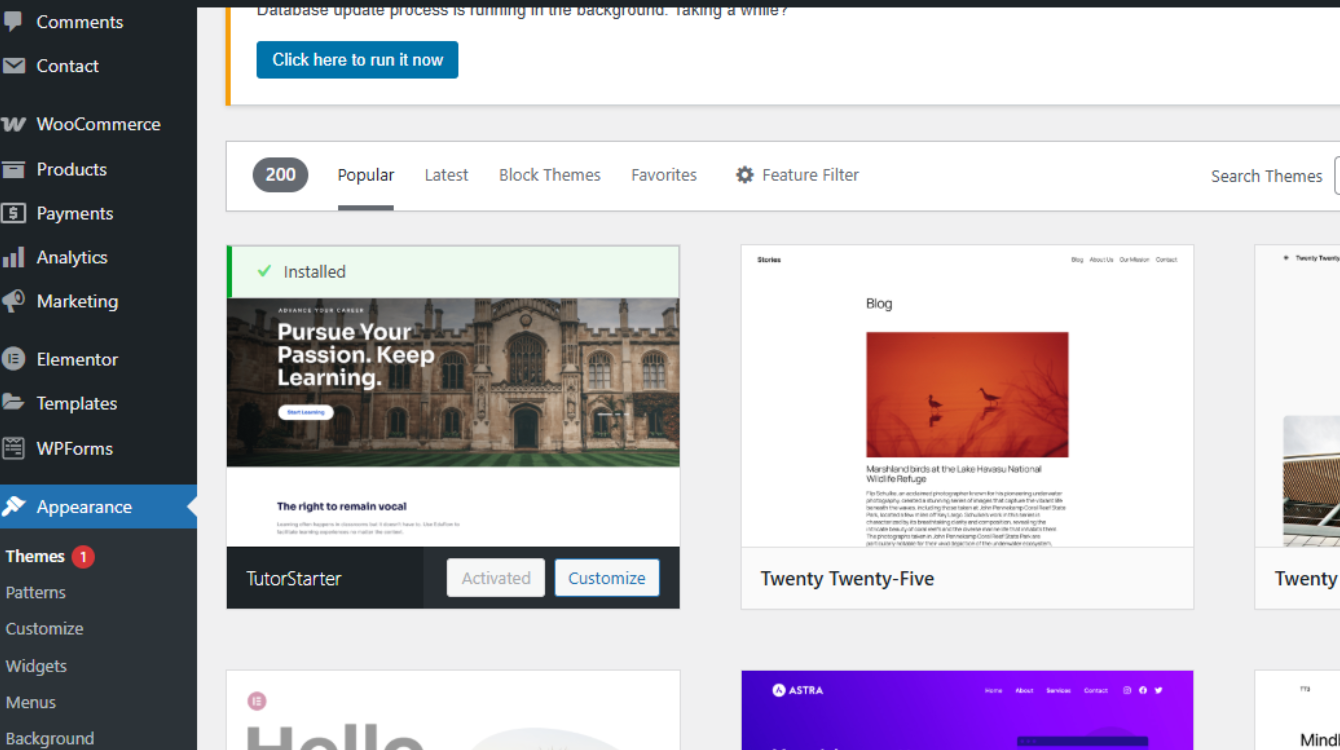Open the Customize submenu item
The height and width of the screenshot is (750, 1340).
[x=44, y=629]
